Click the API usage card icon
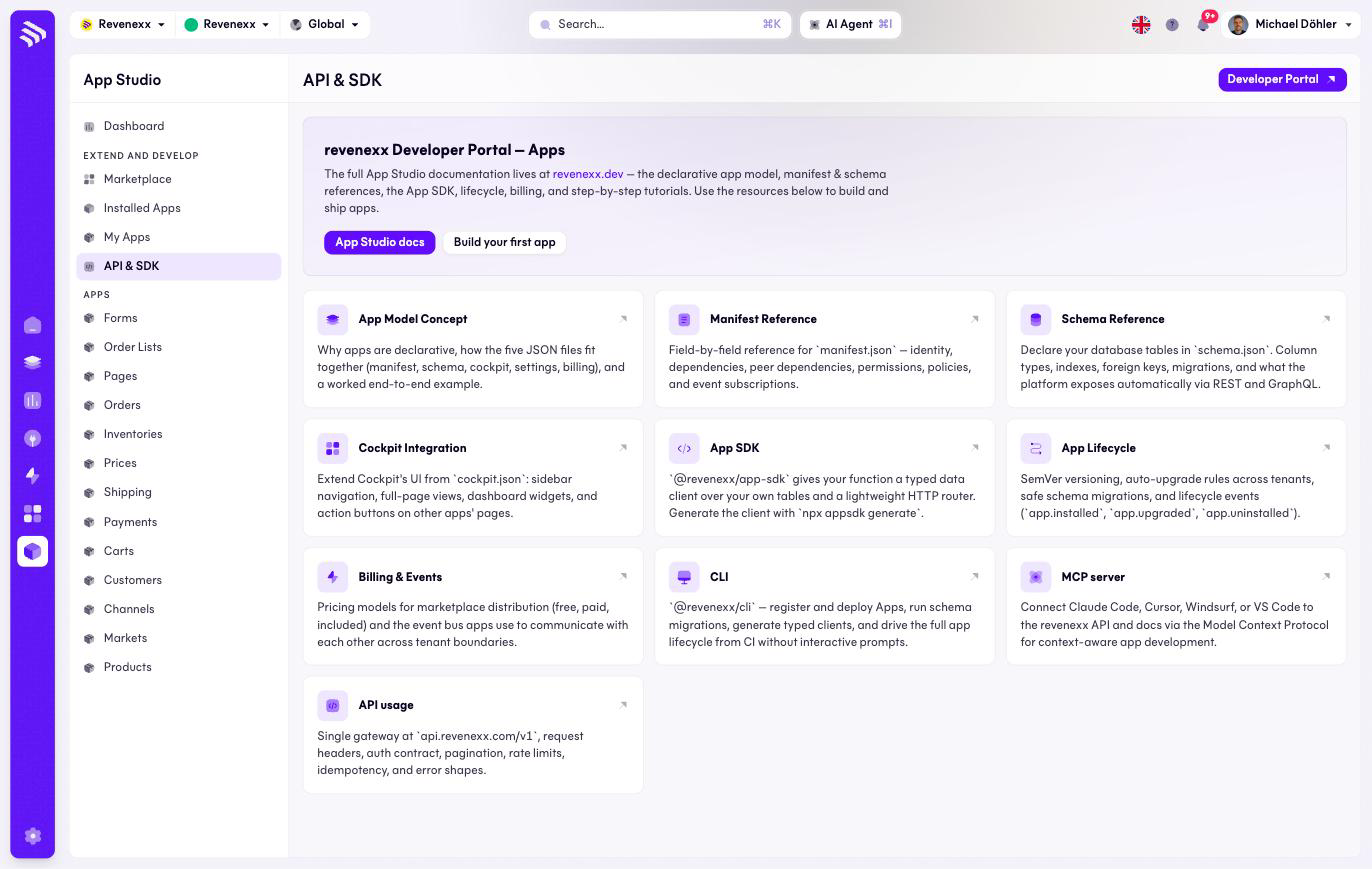The width and height of the screenshot is (1372, 869). [333, 705]
